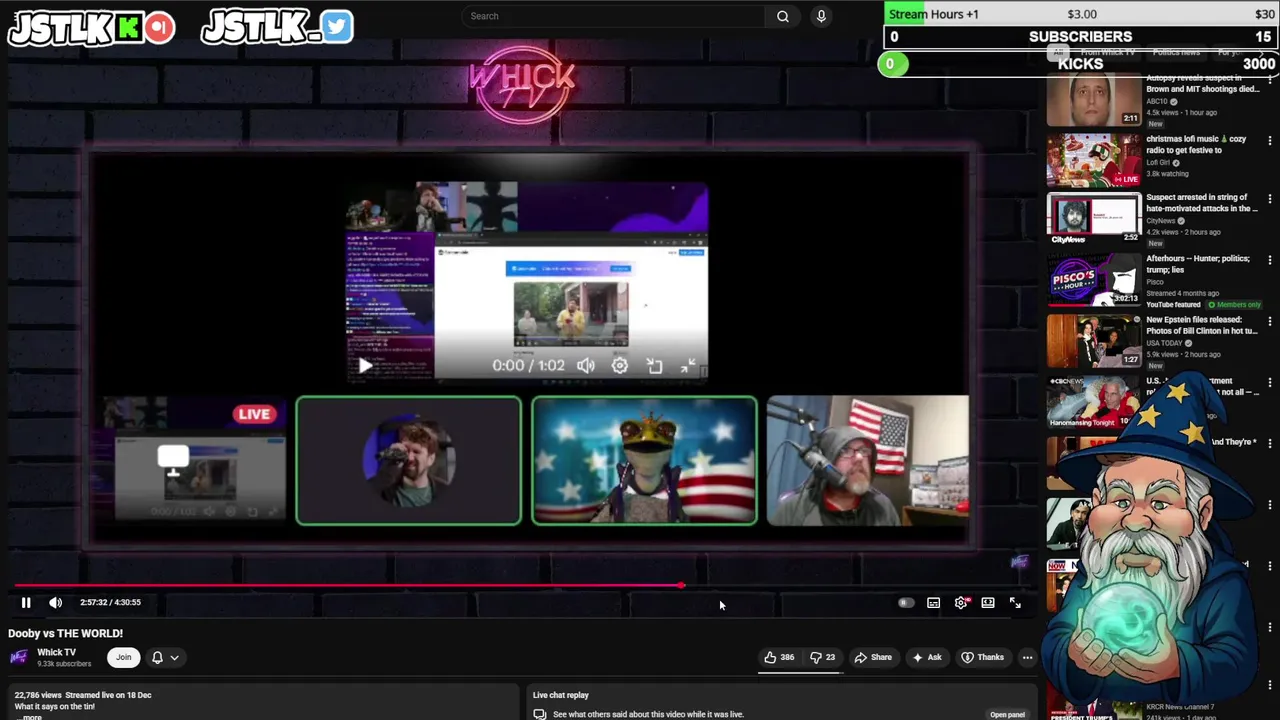This screenshot has height=720, width=1280.
Task: Click the 'Live chat replay' heading
Action: 561,695
